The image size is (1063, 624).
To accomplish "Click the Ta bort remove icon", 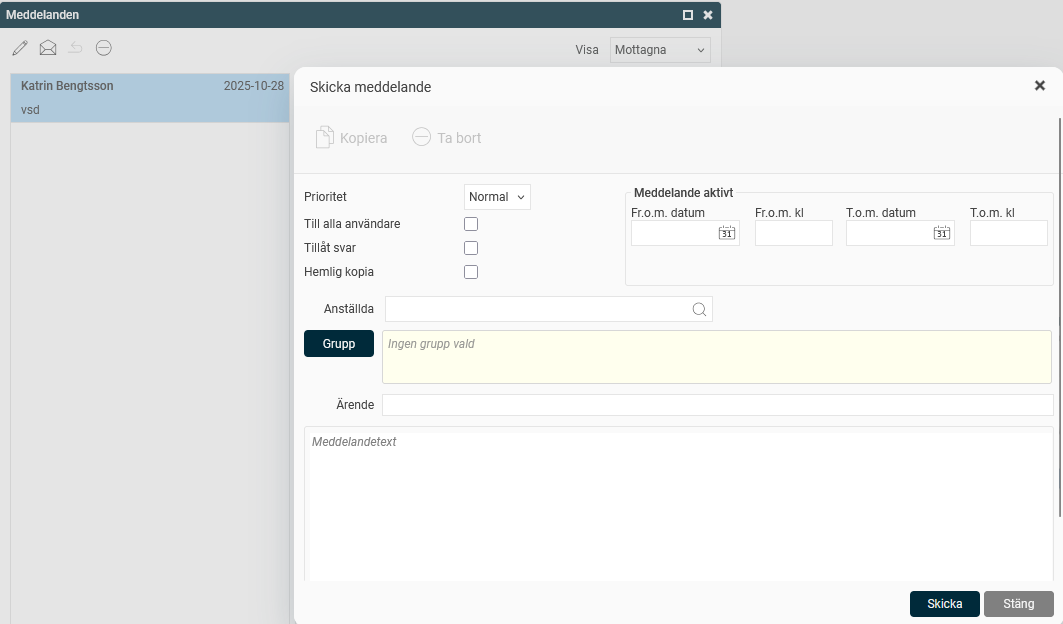I will (x=422, y=138).
